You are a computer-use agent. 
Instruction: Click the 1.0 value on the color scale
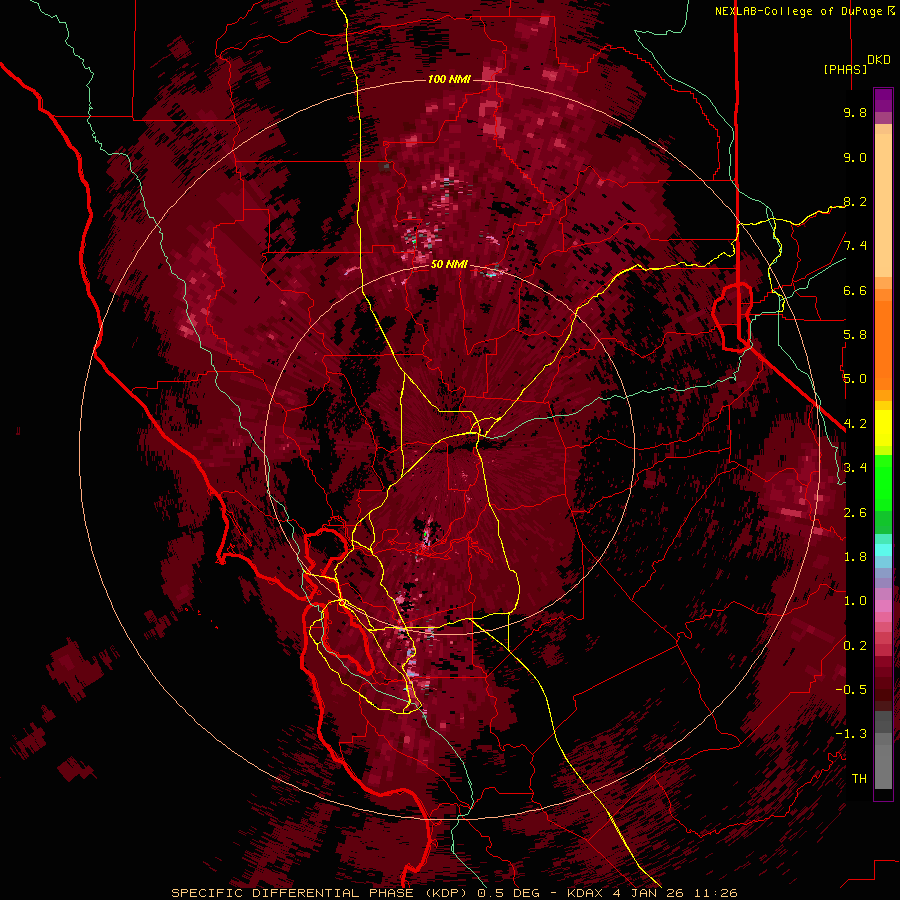click(x=855, y=601)
